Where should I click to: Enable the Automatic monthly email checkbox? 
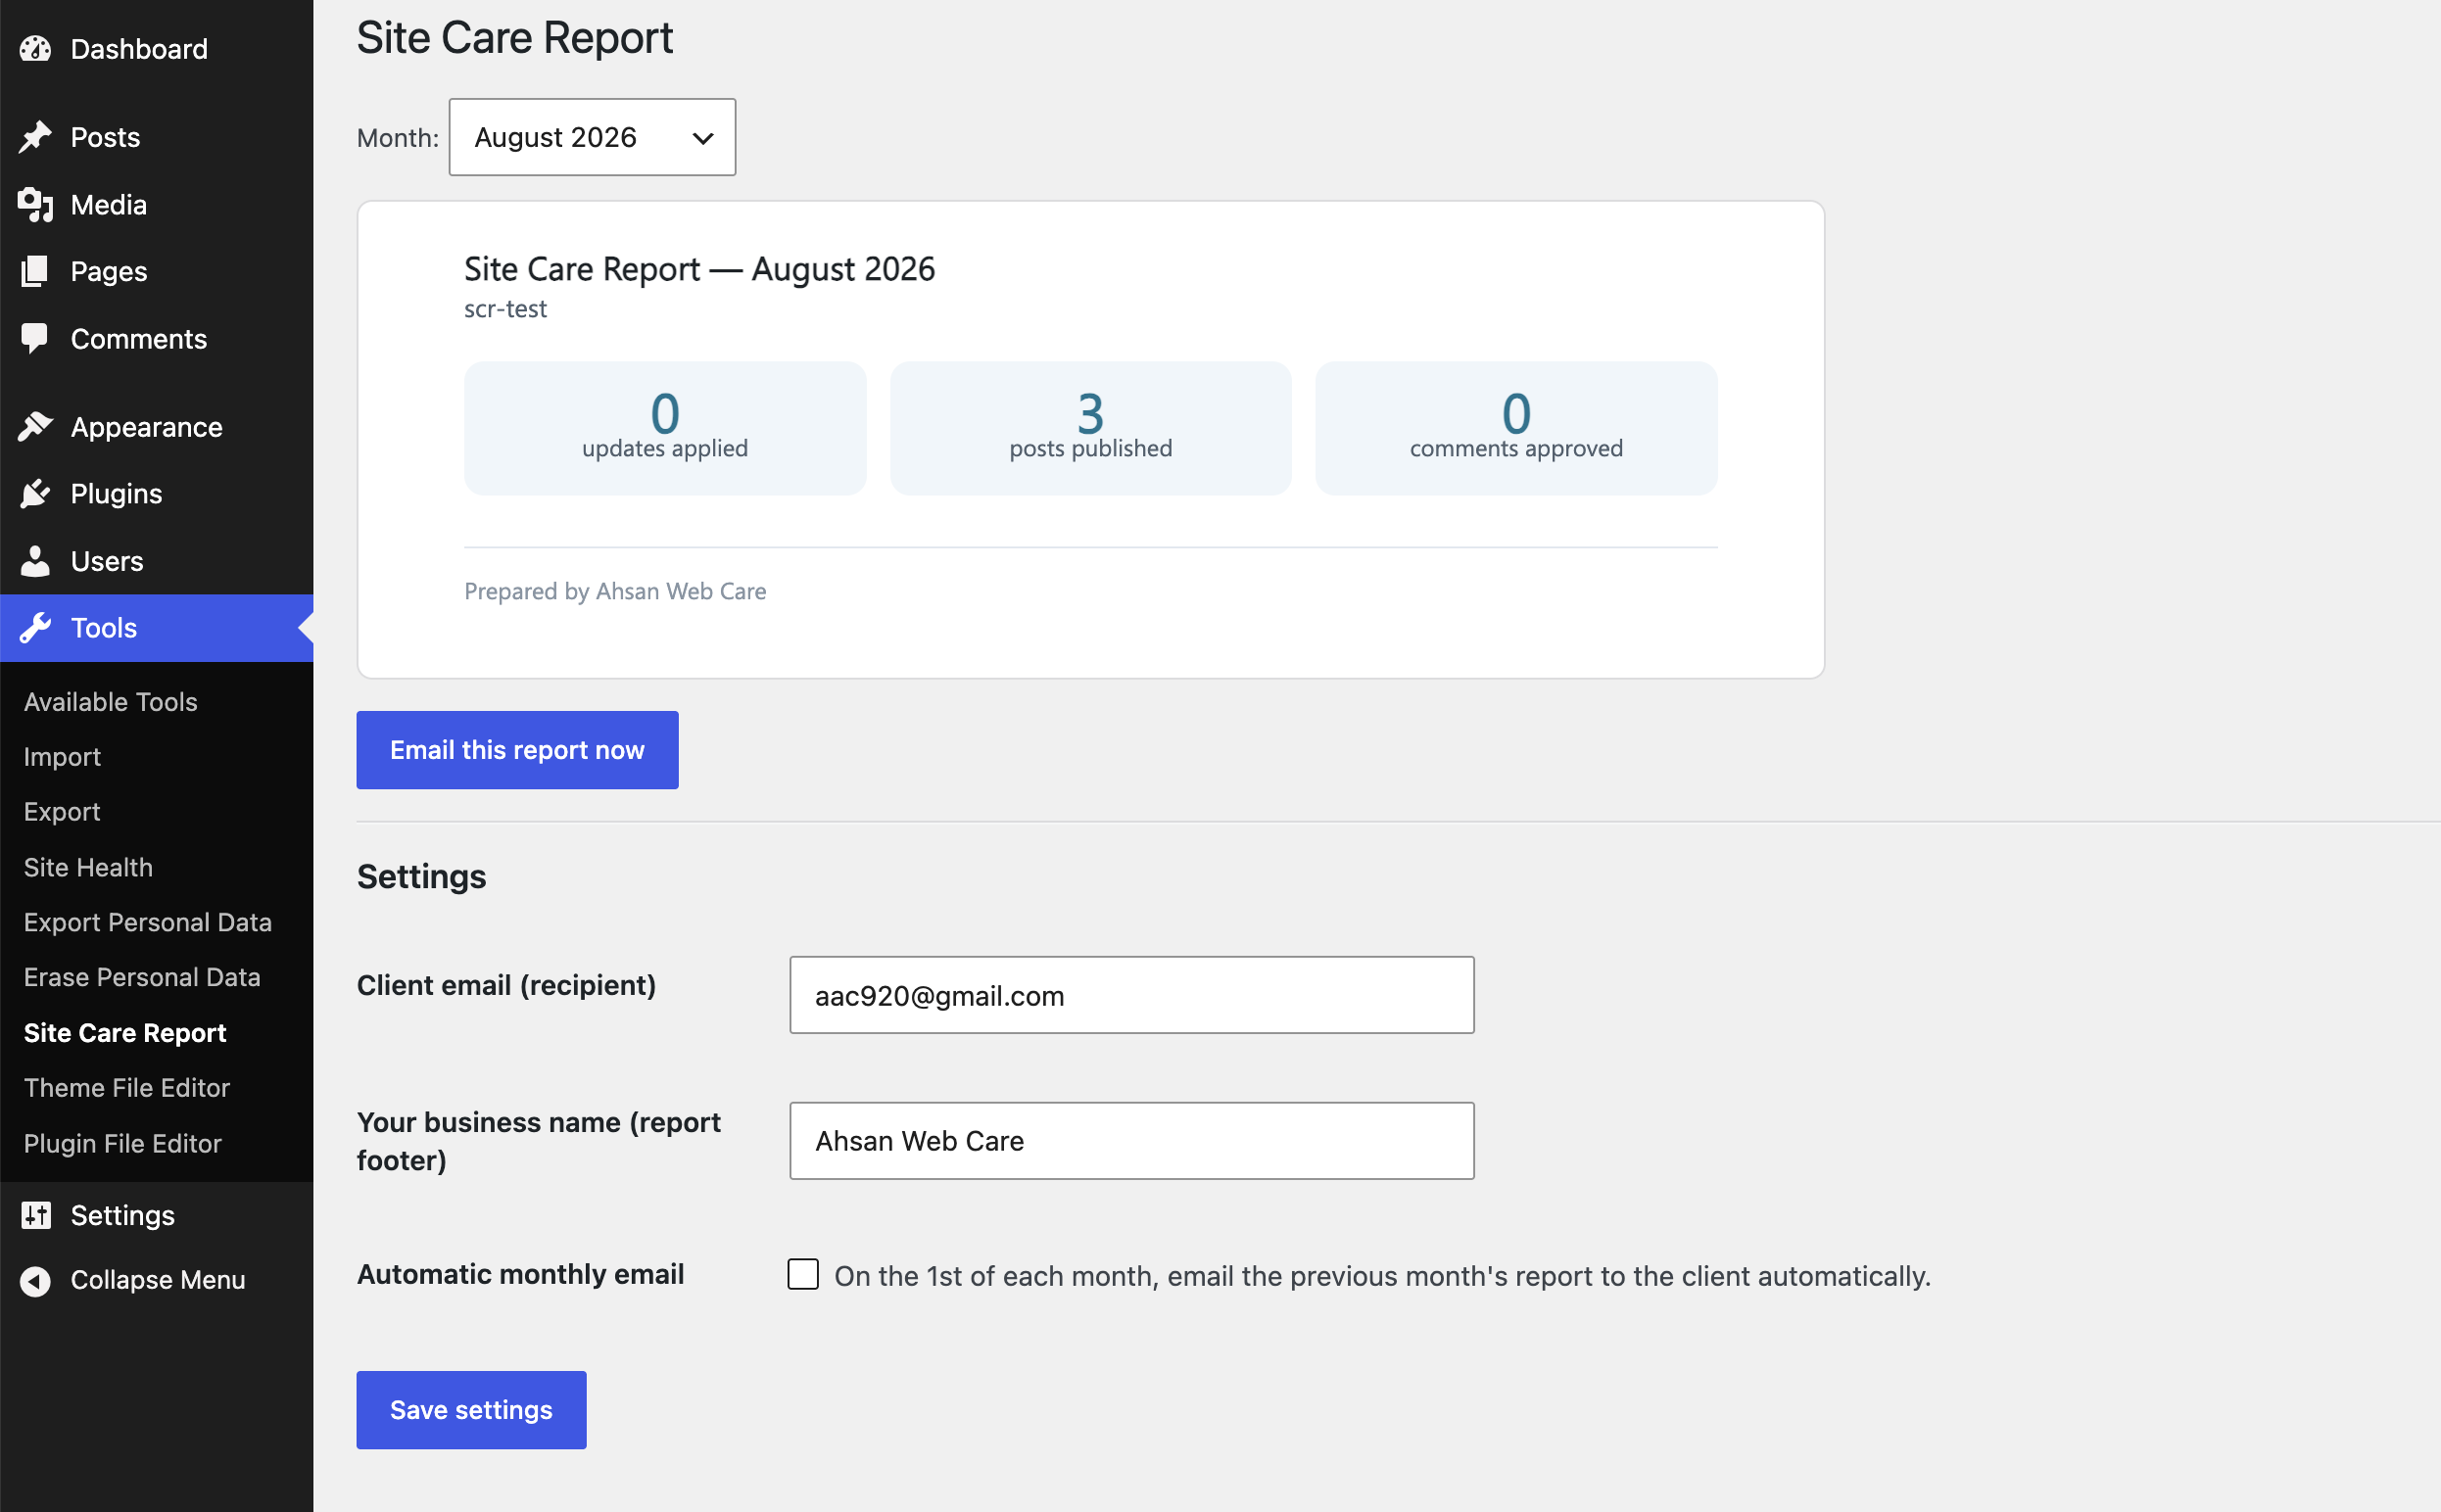[x=803, y=1274]
